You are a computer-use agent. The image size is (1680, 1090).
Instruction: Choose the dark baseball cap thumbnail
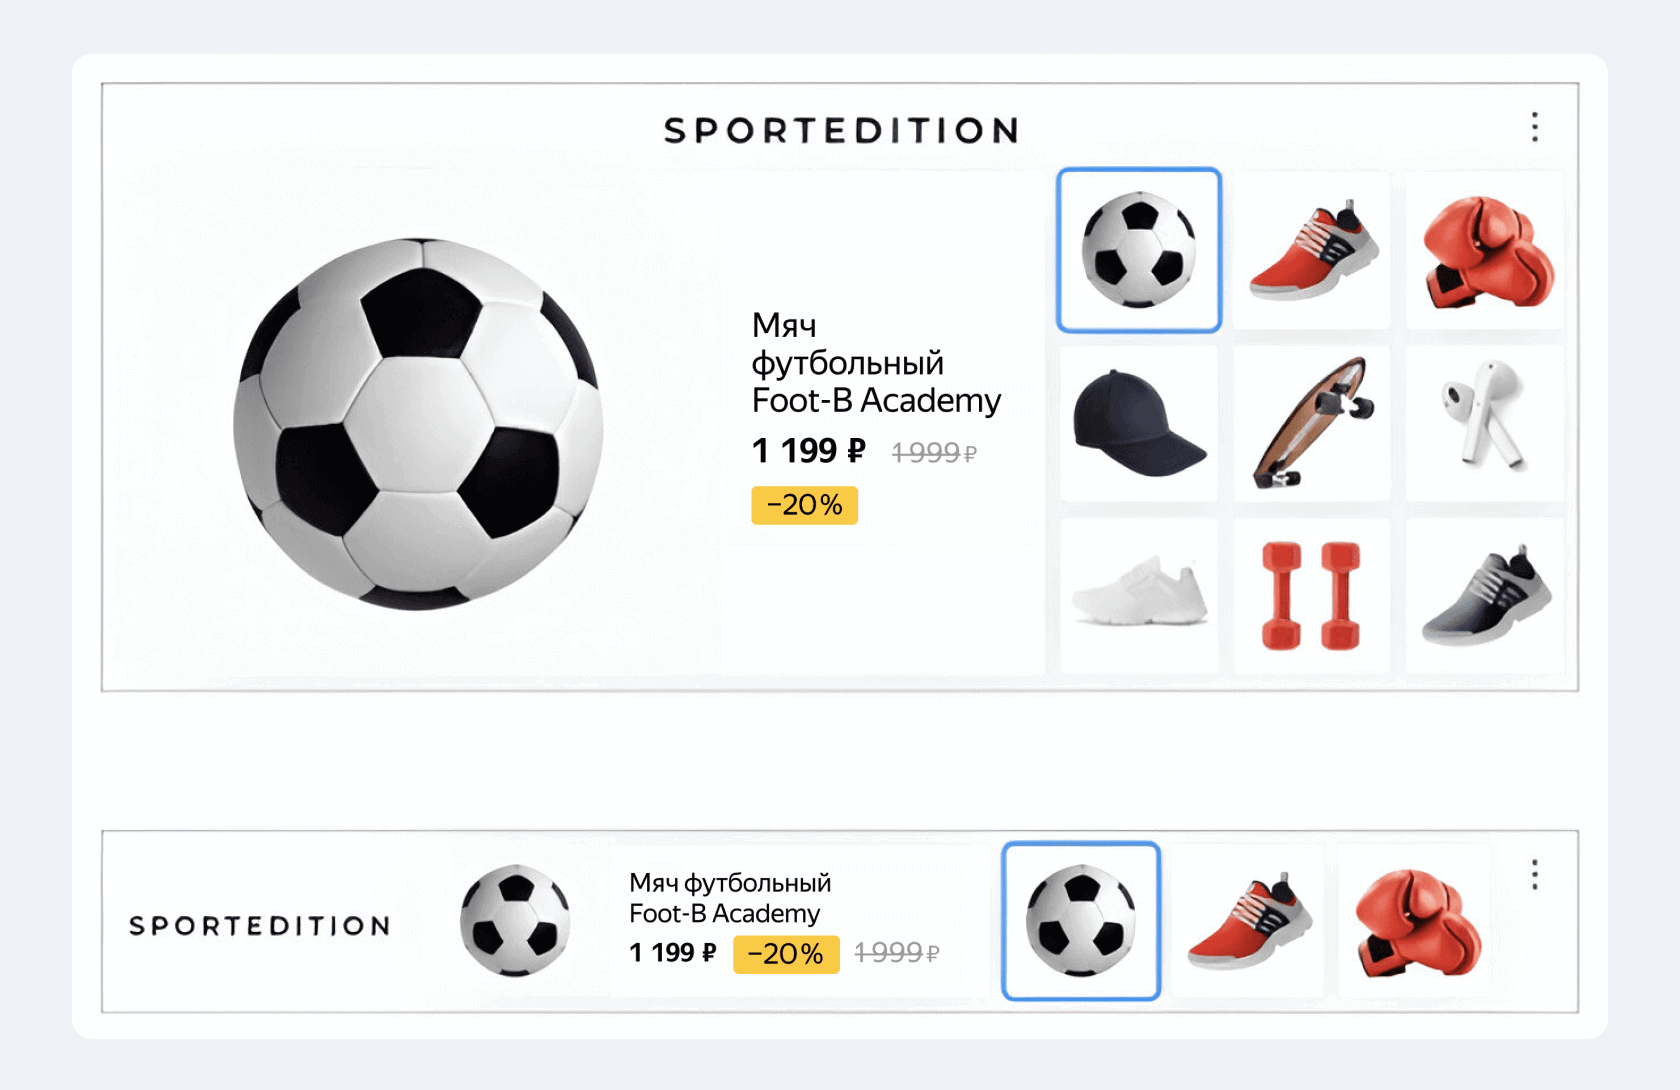click(x=1139, y=423)
